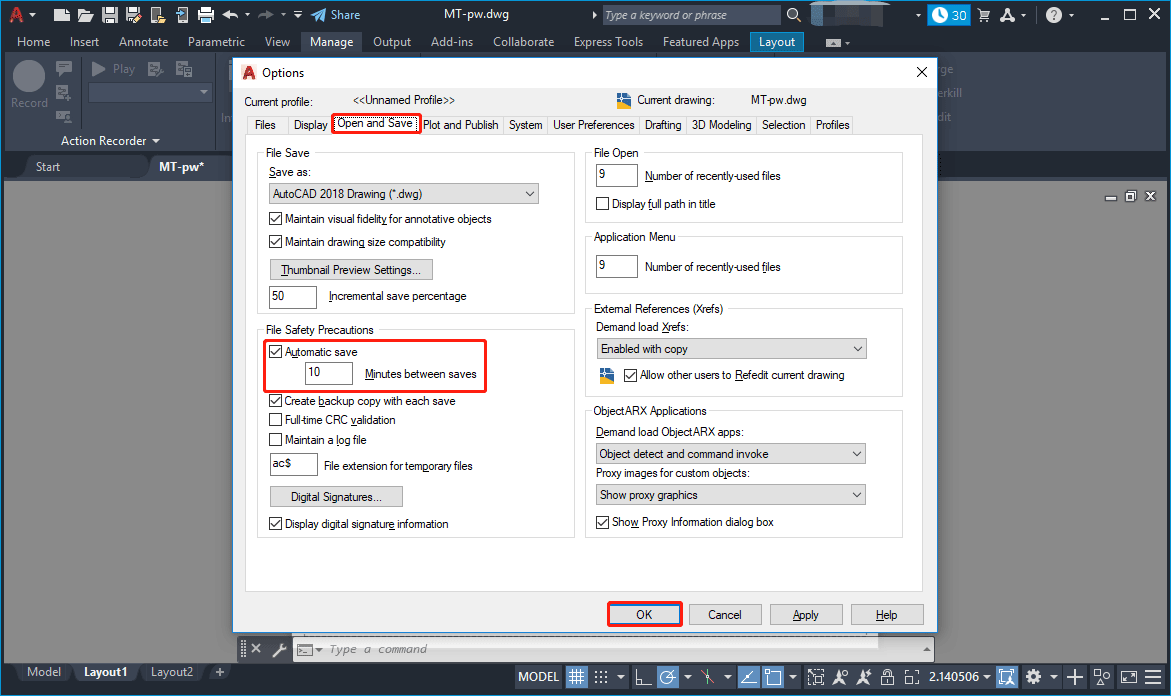This screenshot has width=1171, height=696.
Task: Click the Thumbnail Preview Settings button
Action: (x=351, y=269)
